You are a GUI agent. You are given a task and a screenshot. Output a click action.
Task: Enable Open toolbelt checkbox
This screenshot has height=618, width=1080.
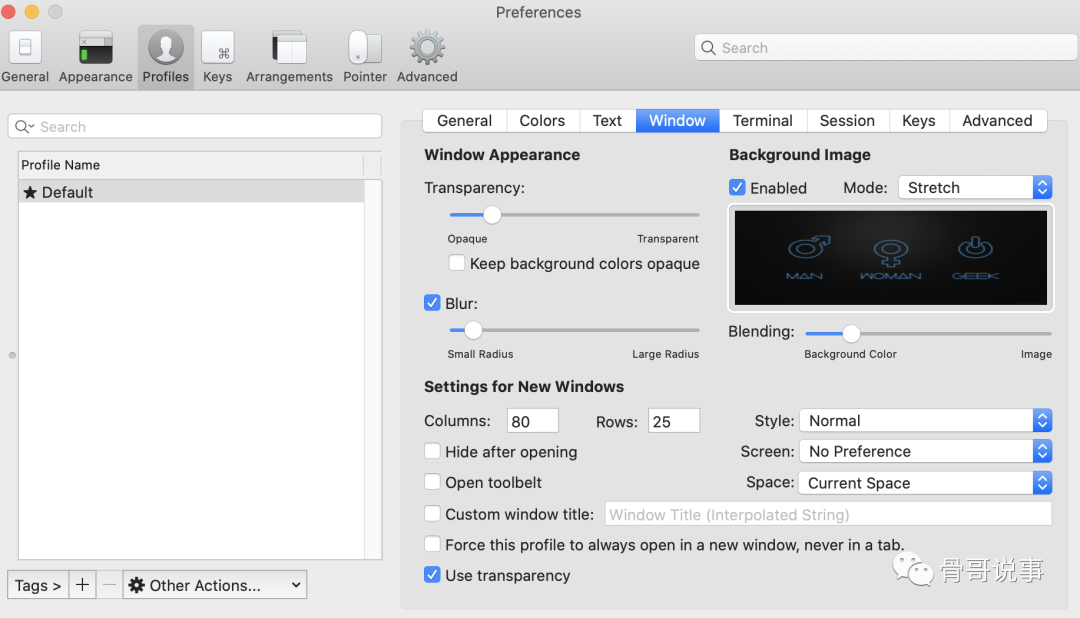(x=432, y=482)
